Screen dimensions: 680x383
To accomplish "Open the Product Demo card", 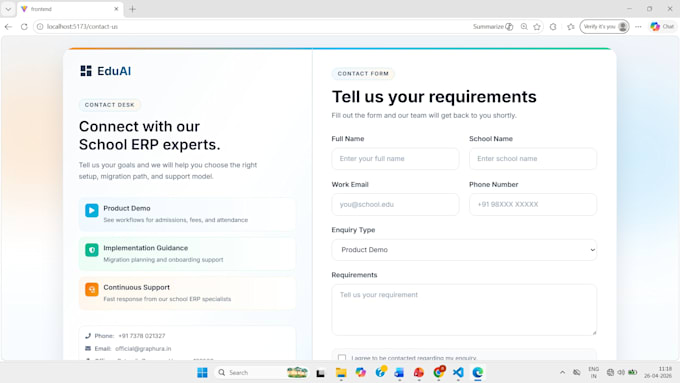I will coord(187,214).
